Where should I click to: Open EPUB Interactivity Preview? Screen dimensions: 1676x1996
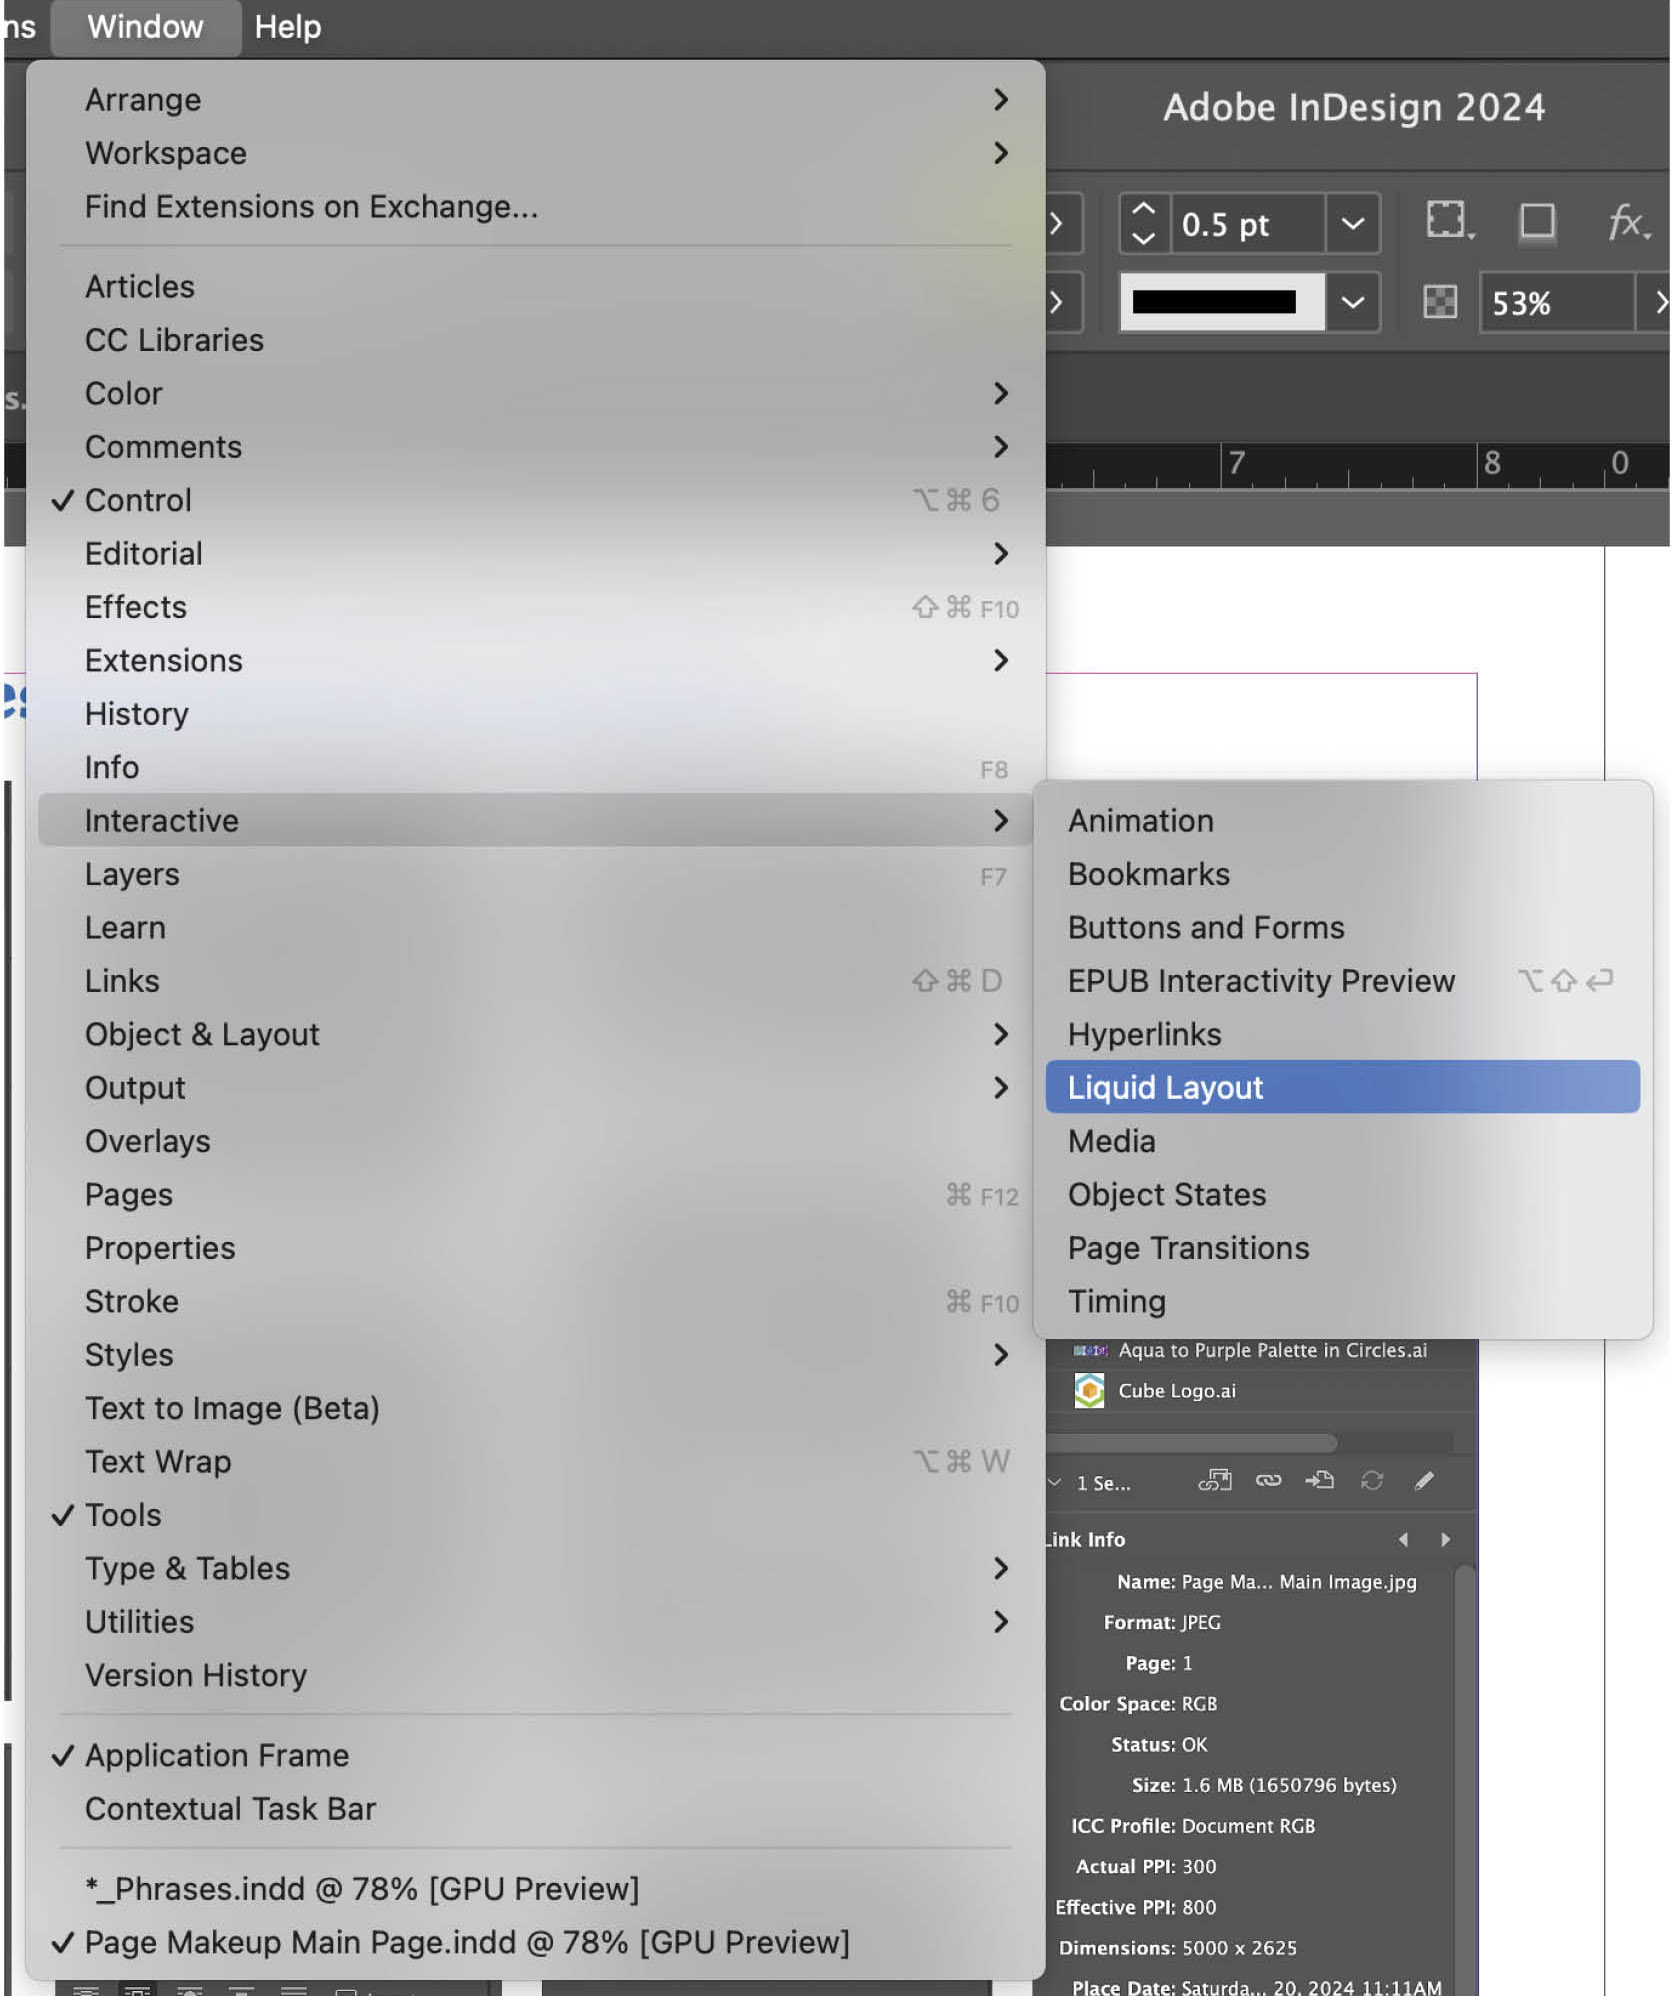point(1342,981)
